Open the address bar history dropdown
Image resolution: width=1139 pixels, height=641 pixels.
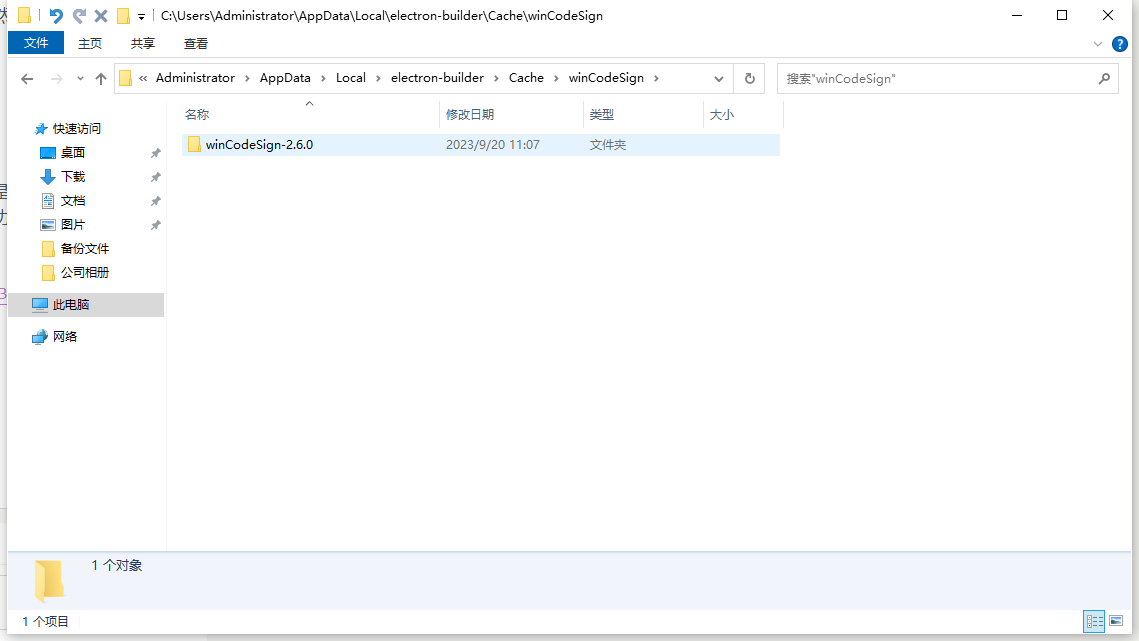pyautogui.click(x=719, y=78)
